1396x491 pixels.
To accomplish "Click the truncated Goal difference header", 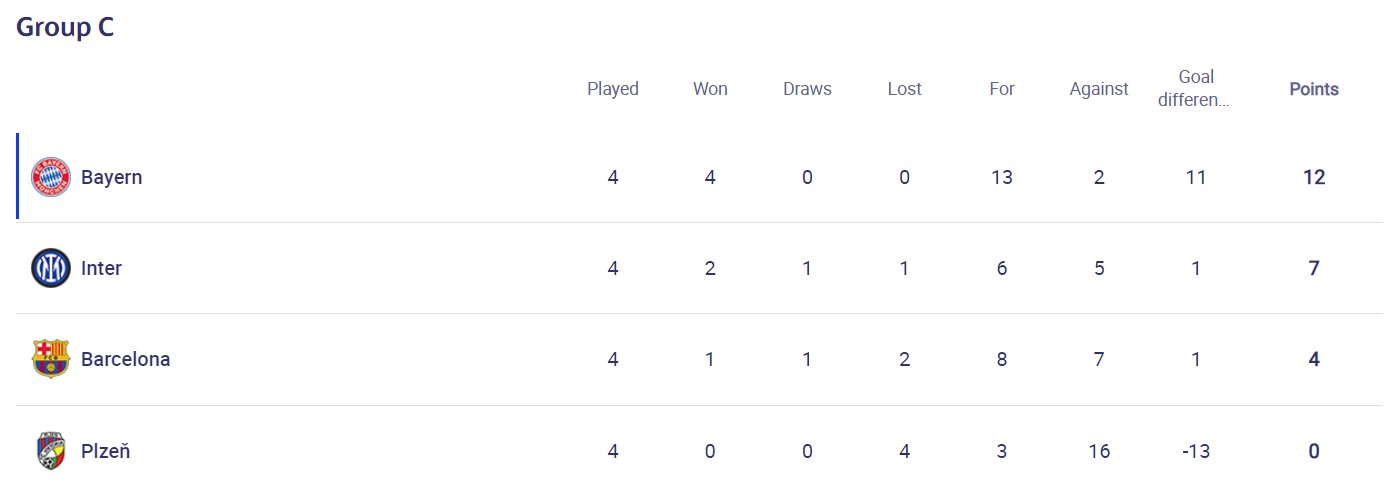I will (1195, 88).
